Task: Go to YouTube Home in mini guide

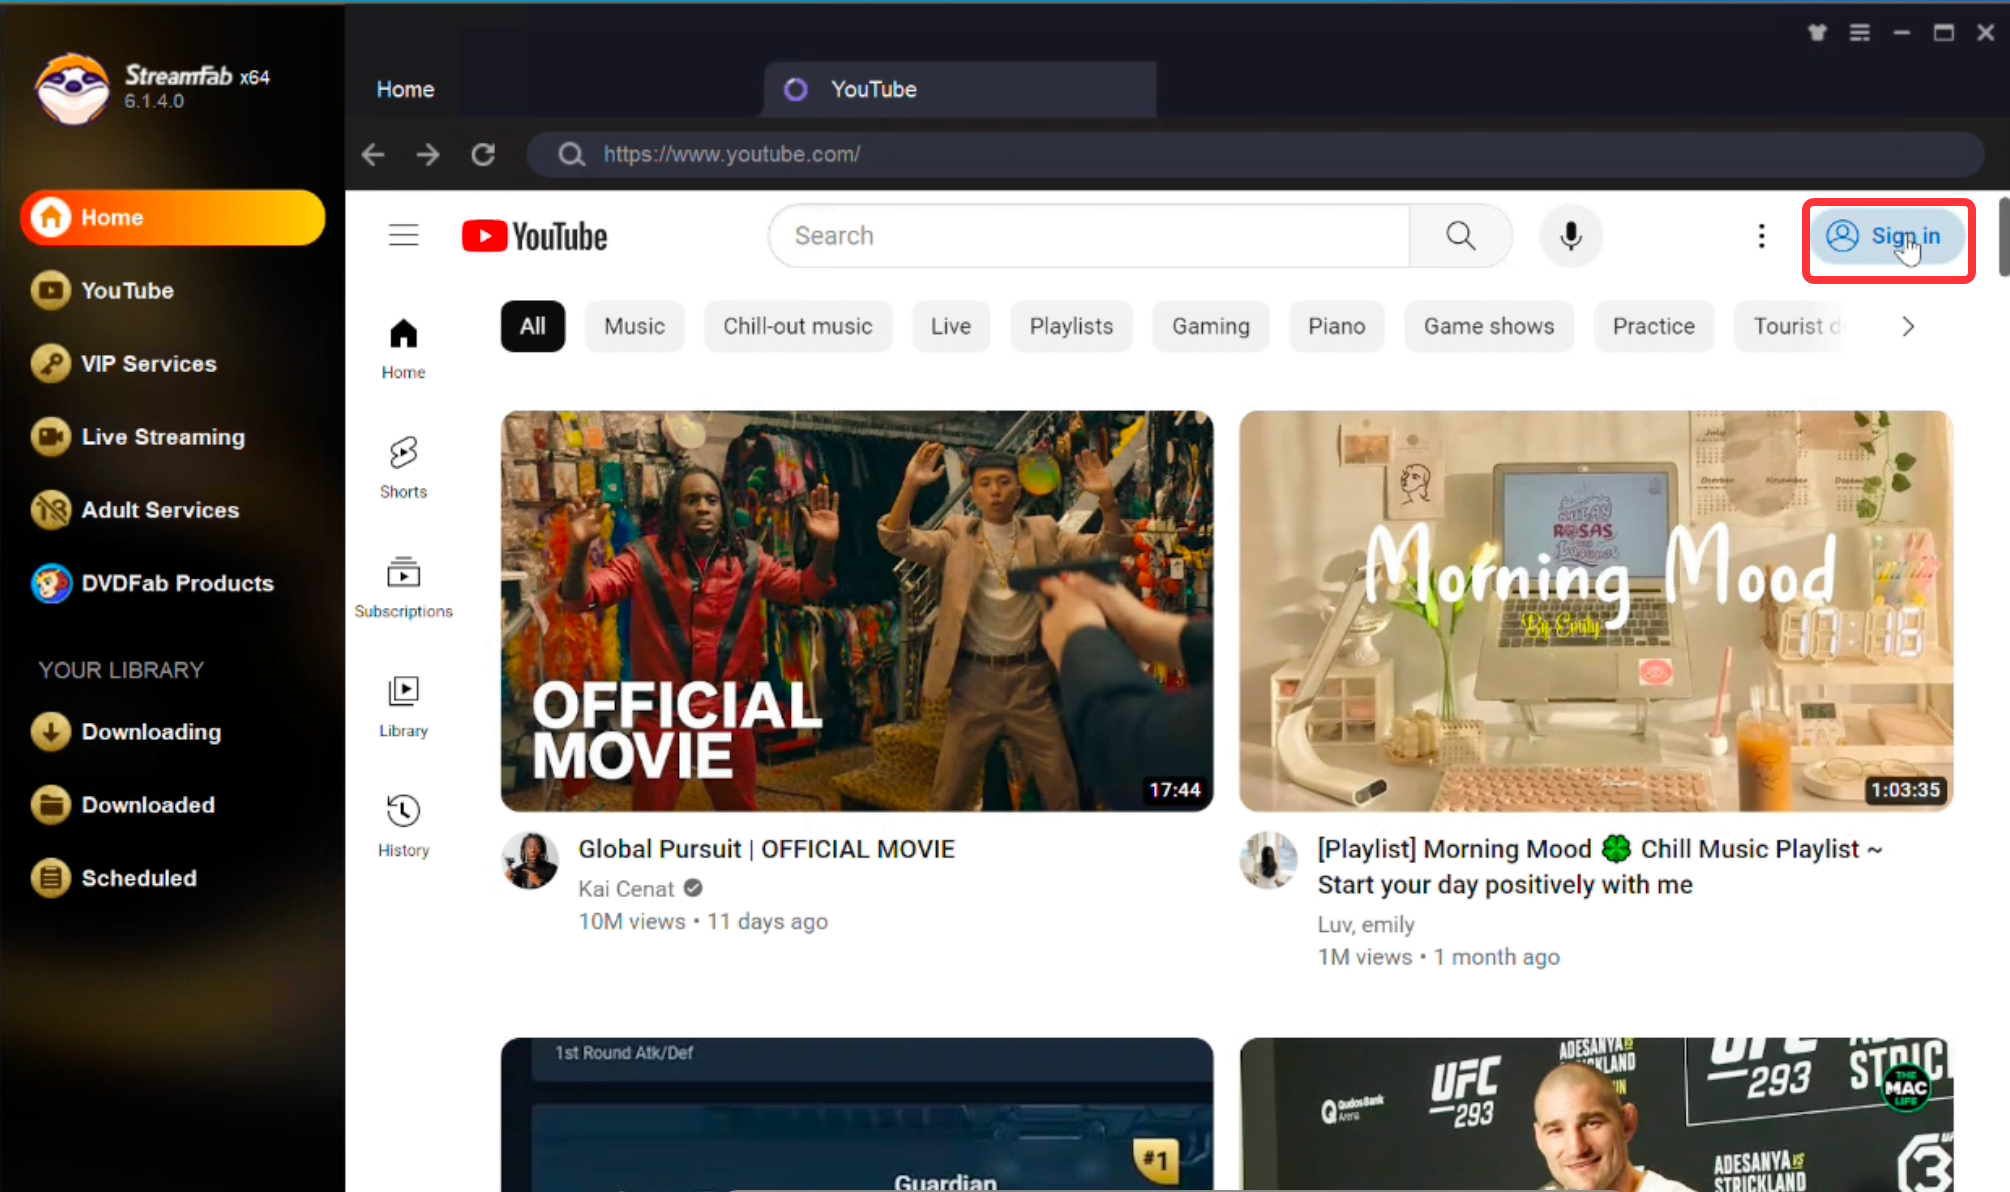Action: click(x=403, y=349)
